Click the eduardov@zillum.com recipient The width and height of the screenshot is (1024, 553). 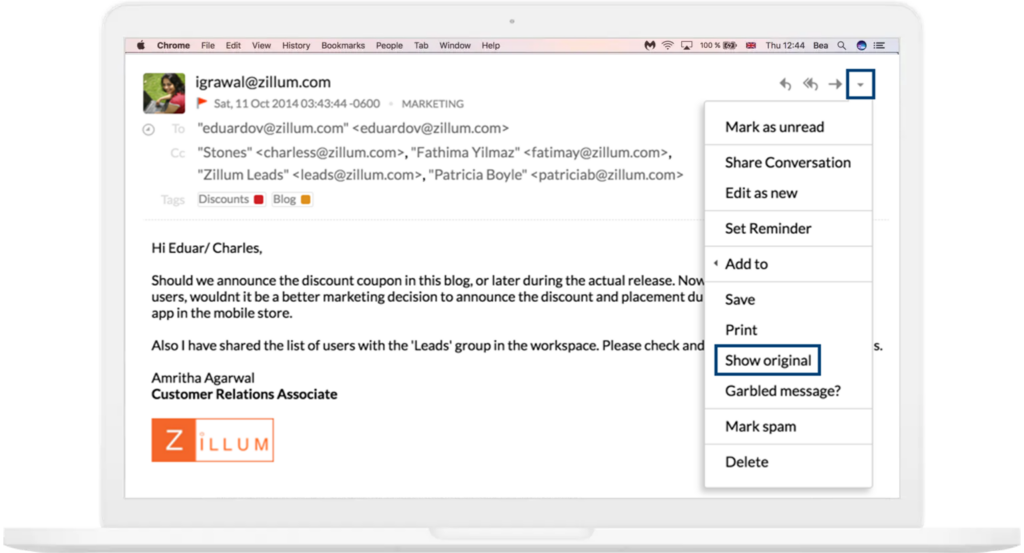click(x=353, y=128)
